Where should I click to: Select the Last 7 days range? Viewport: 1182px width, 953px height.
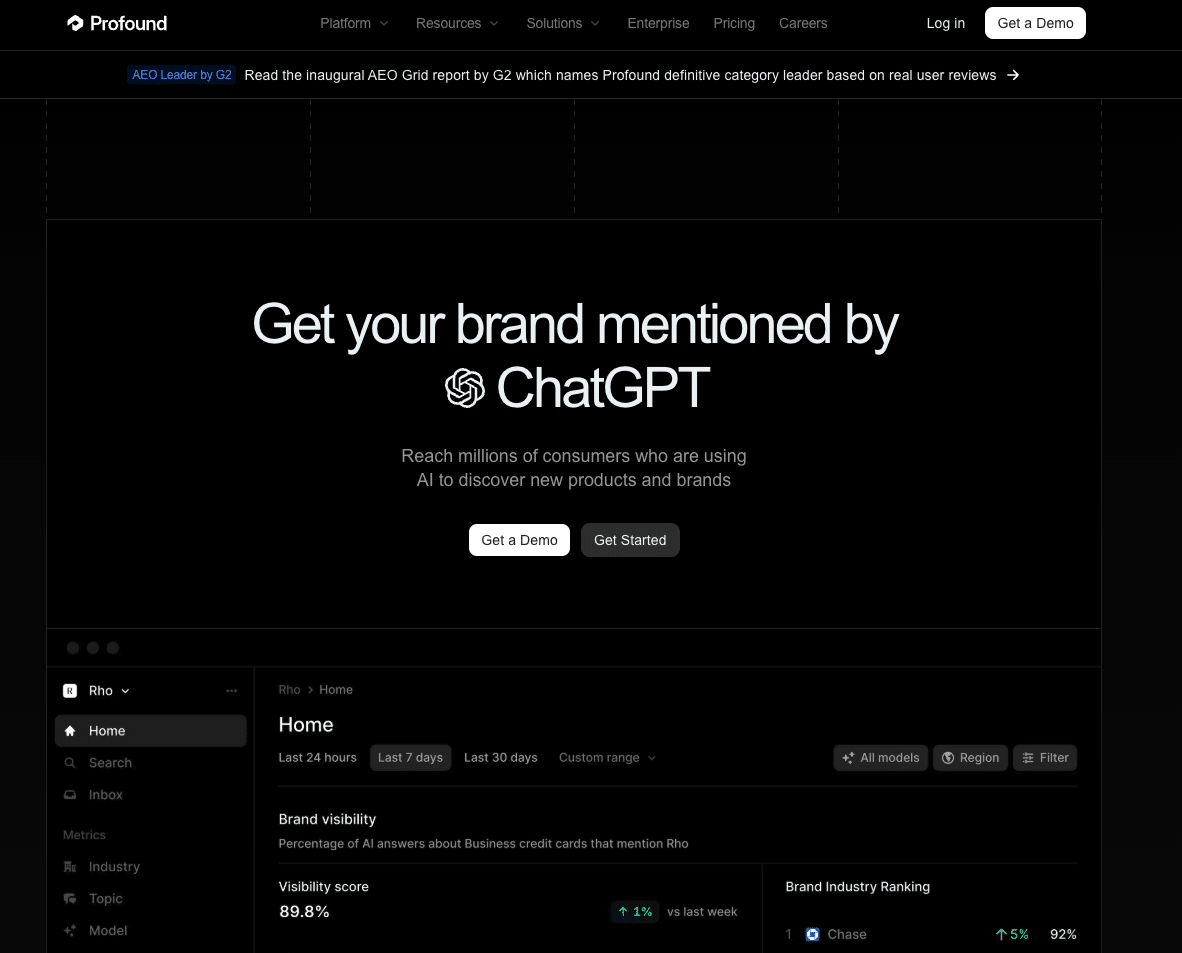(x=410, y=758)
